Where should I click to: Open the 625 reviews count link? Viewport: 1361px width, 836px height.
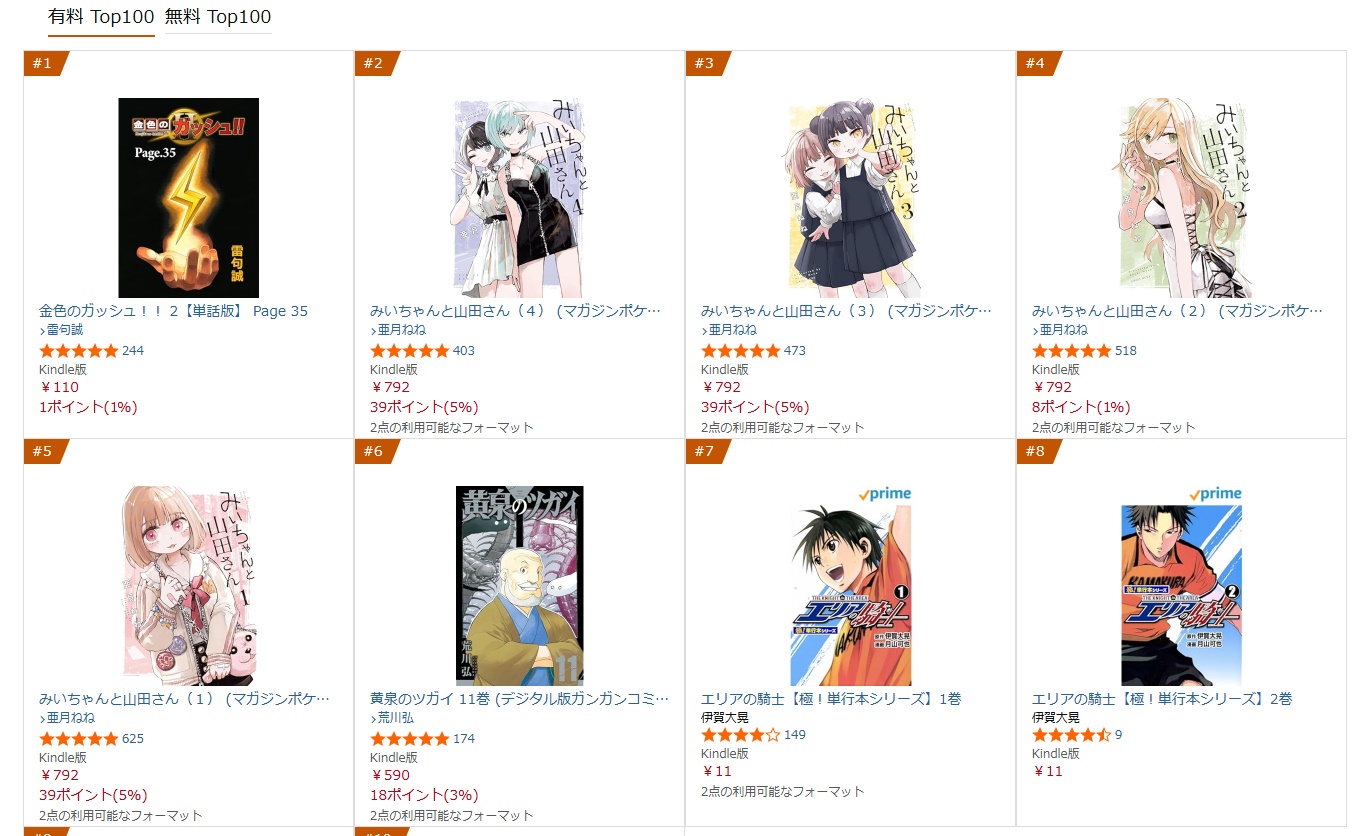pyautogui.click(x=133, y=739)
